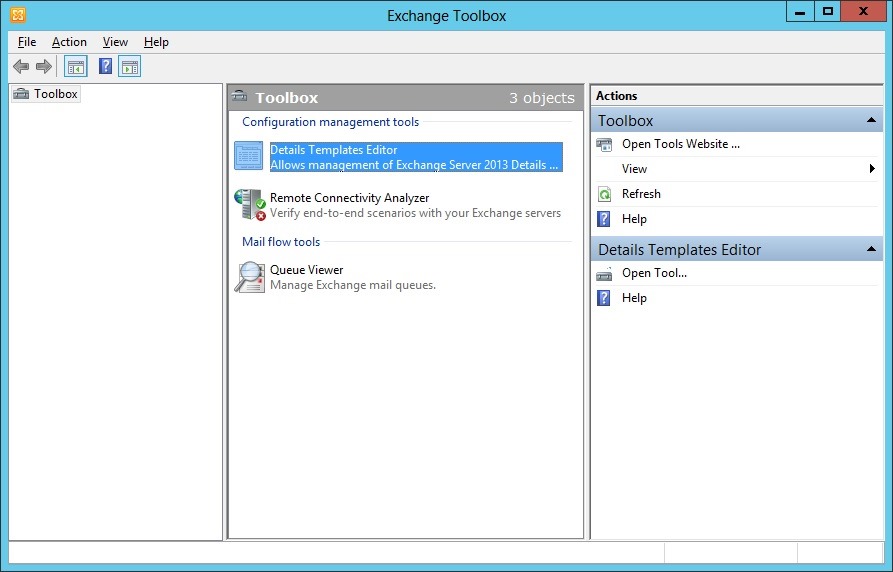Screen dimensions: 893x572
Task: Click the green Refresh icon
Action: click(604, 194)
